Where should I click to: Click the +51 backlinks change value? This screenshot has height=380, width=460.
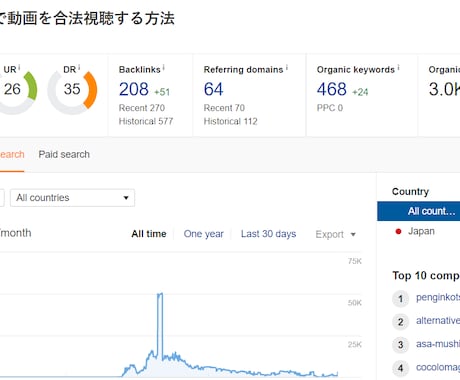pyautogui.click(x=162, y=92)
